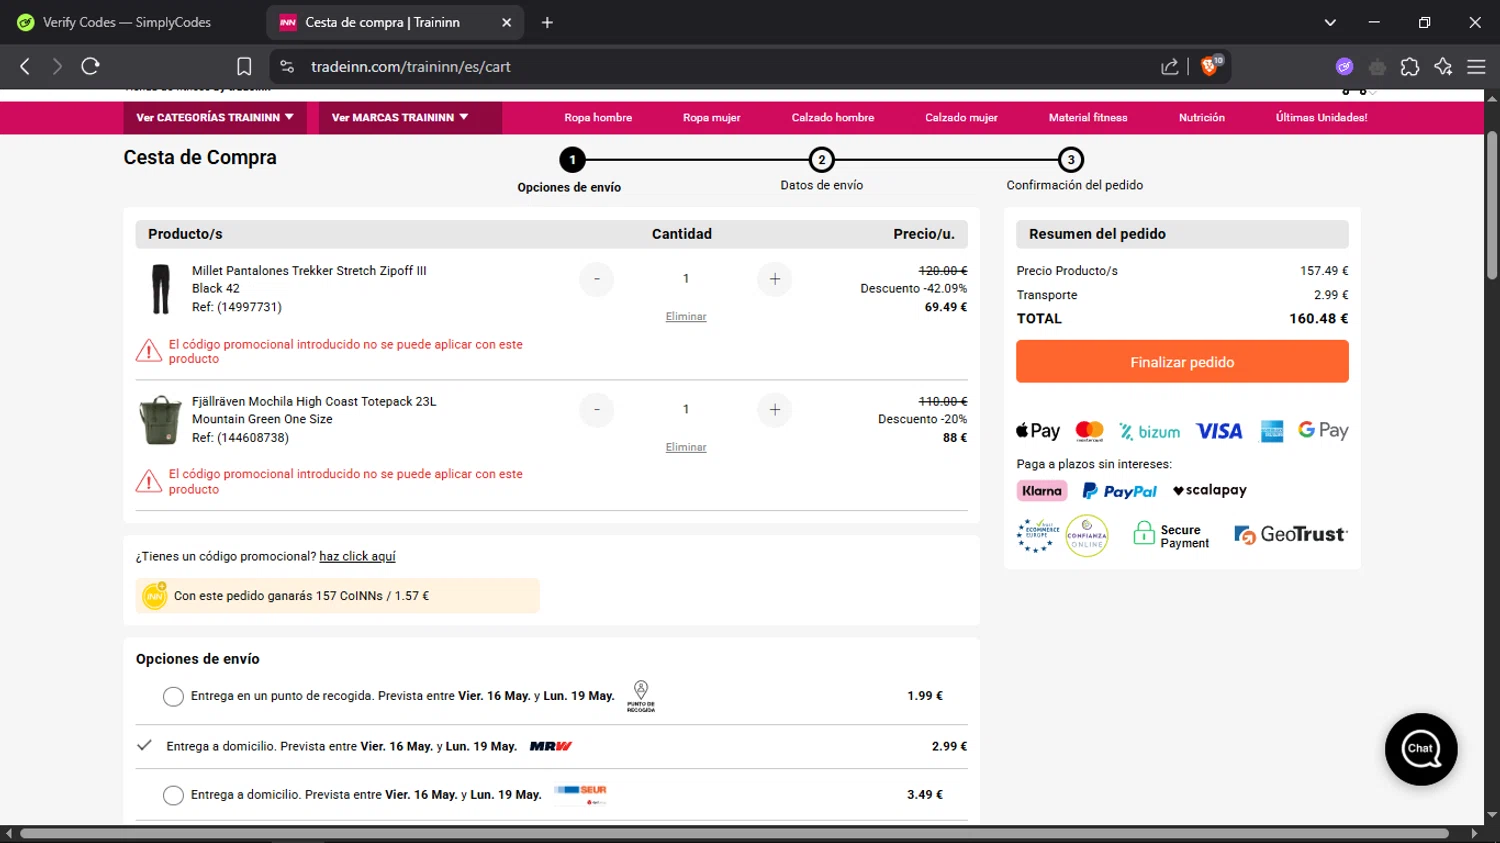The image size is (1500, 843).
Task: Select pickup point delivery 1.99 € option
Action: (x=173, y=696)
